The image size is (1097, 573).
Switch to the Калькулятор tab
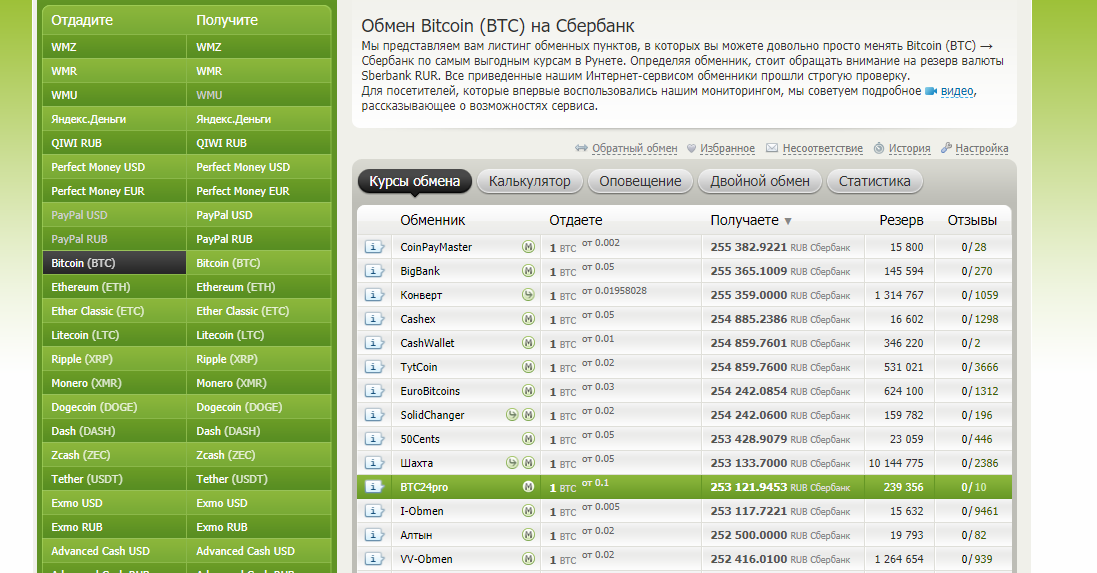[x=529, y=181]
